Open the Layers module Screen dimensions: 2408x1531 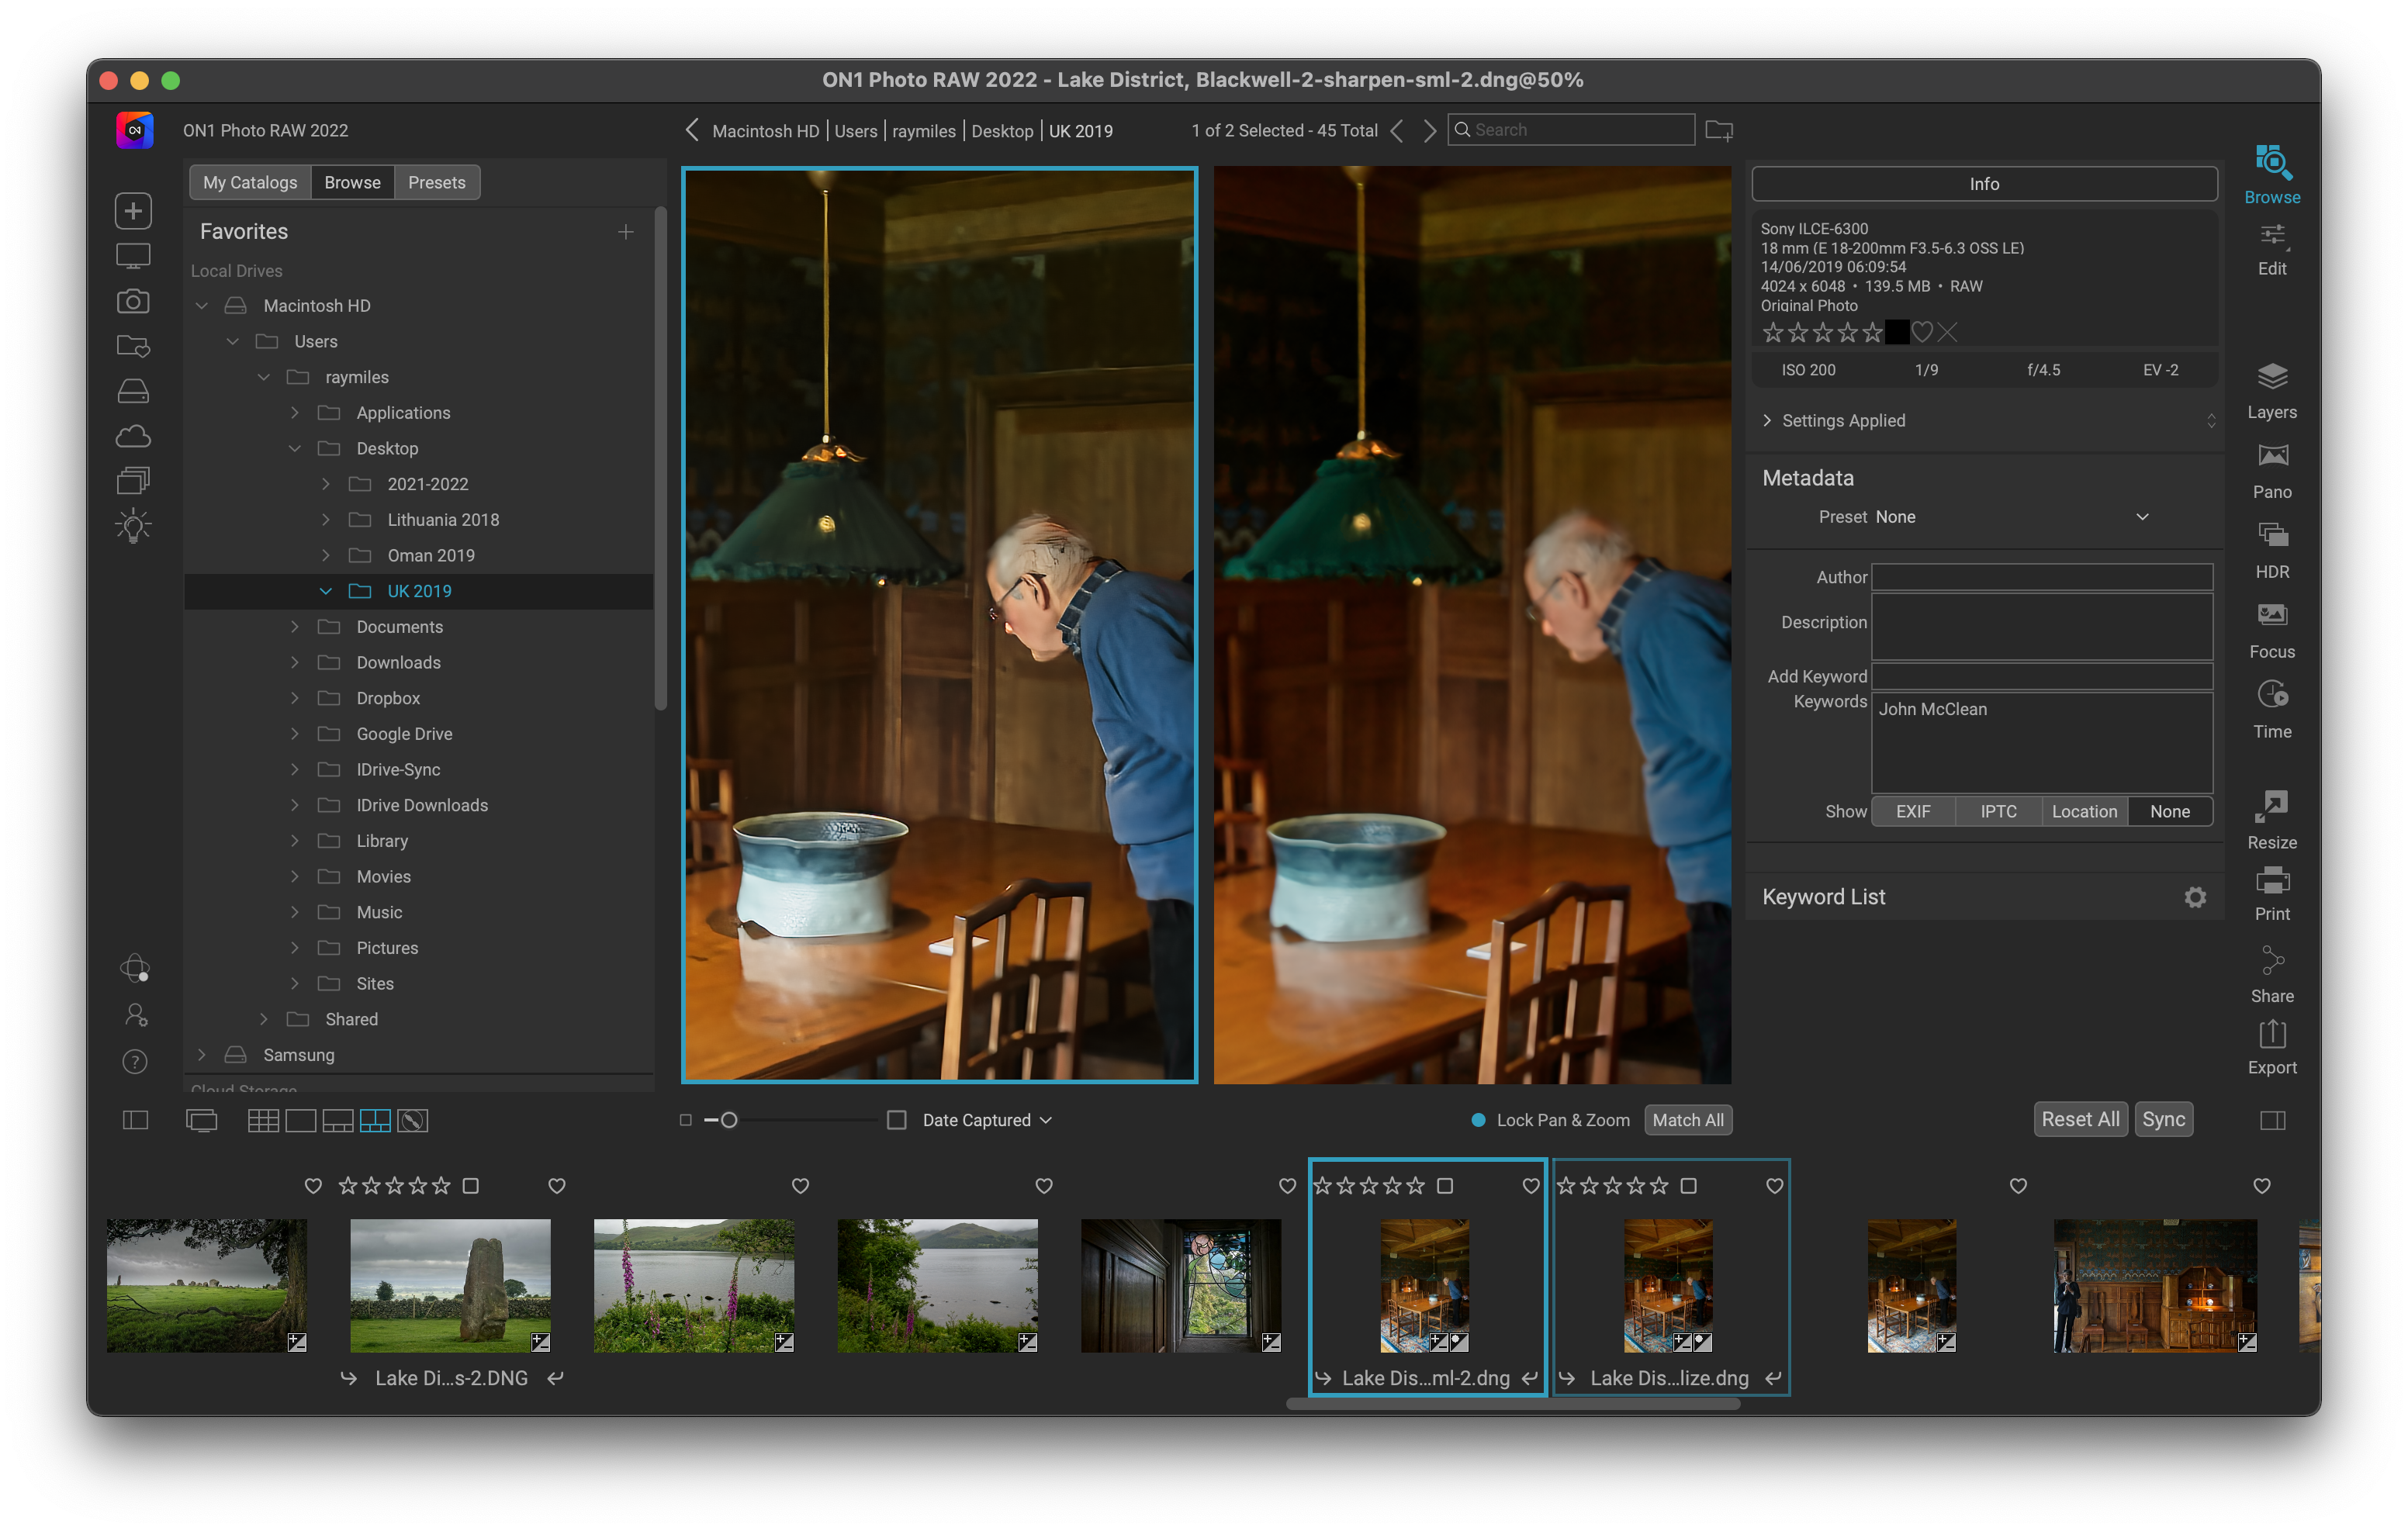(2271, 378)
